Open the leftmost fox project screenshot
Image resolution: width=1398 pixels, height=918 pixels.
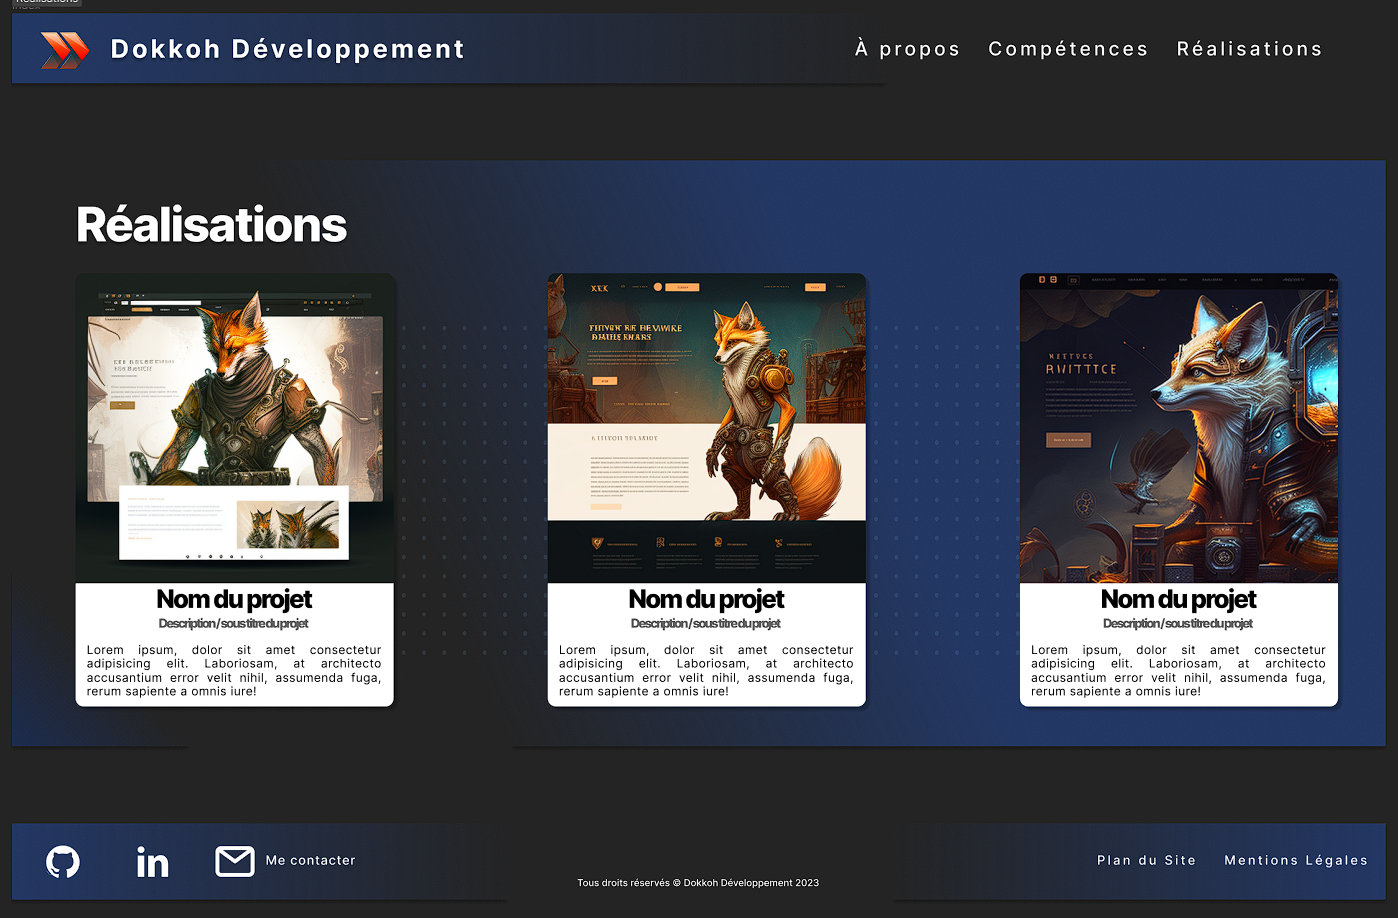[235, 427]
